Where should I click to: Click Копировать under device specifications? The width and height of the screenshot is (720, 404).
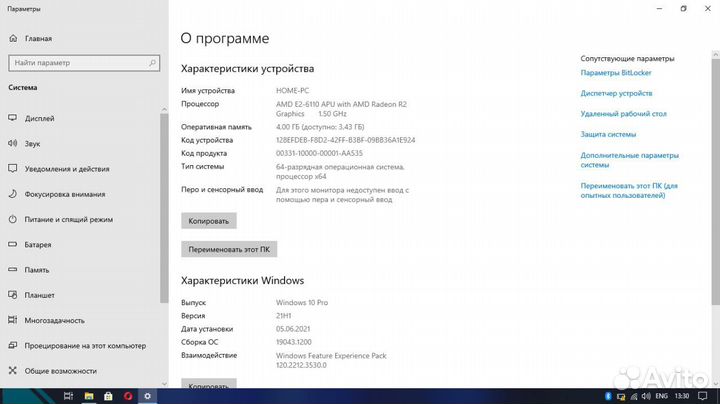pos(208,221)
